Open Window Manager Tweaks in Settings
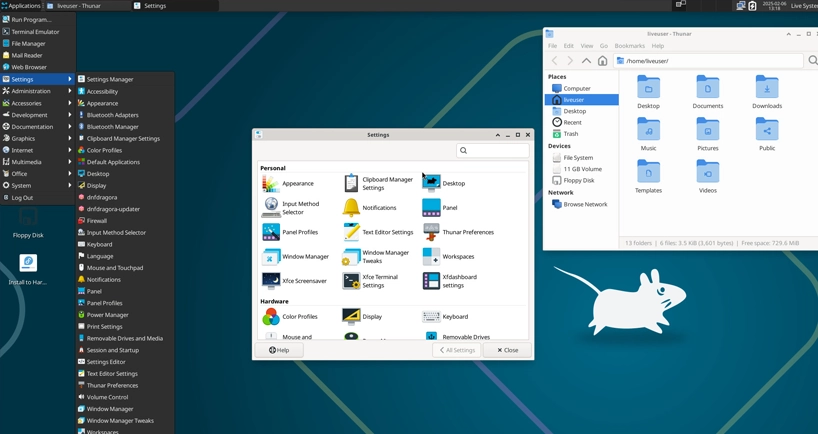 coord(351,257)
